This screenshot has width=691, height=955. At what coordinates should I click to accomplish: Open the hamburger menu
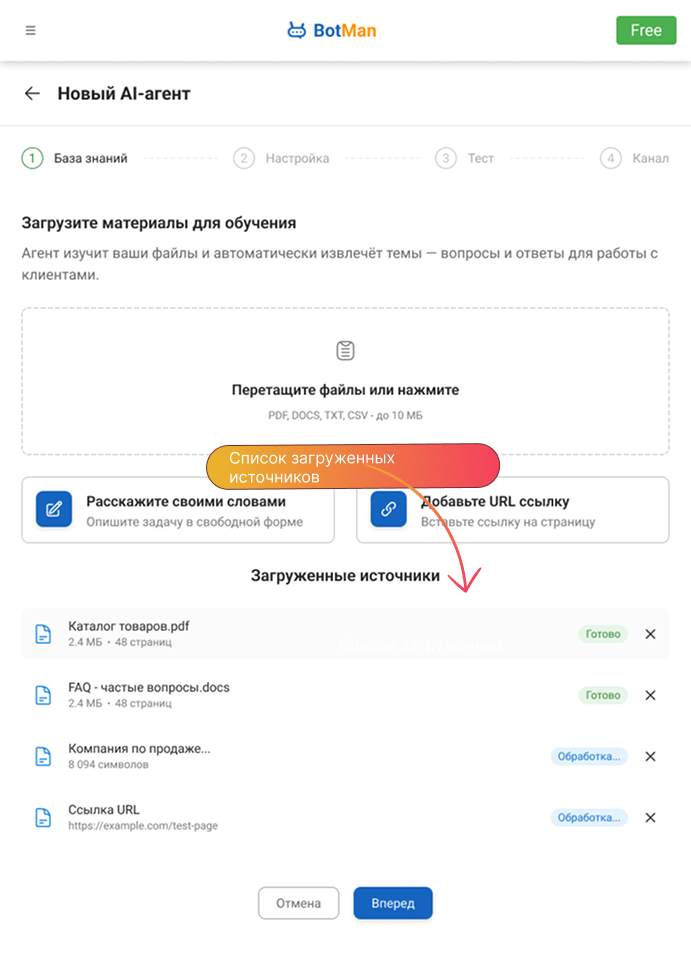tap(31, 30)
